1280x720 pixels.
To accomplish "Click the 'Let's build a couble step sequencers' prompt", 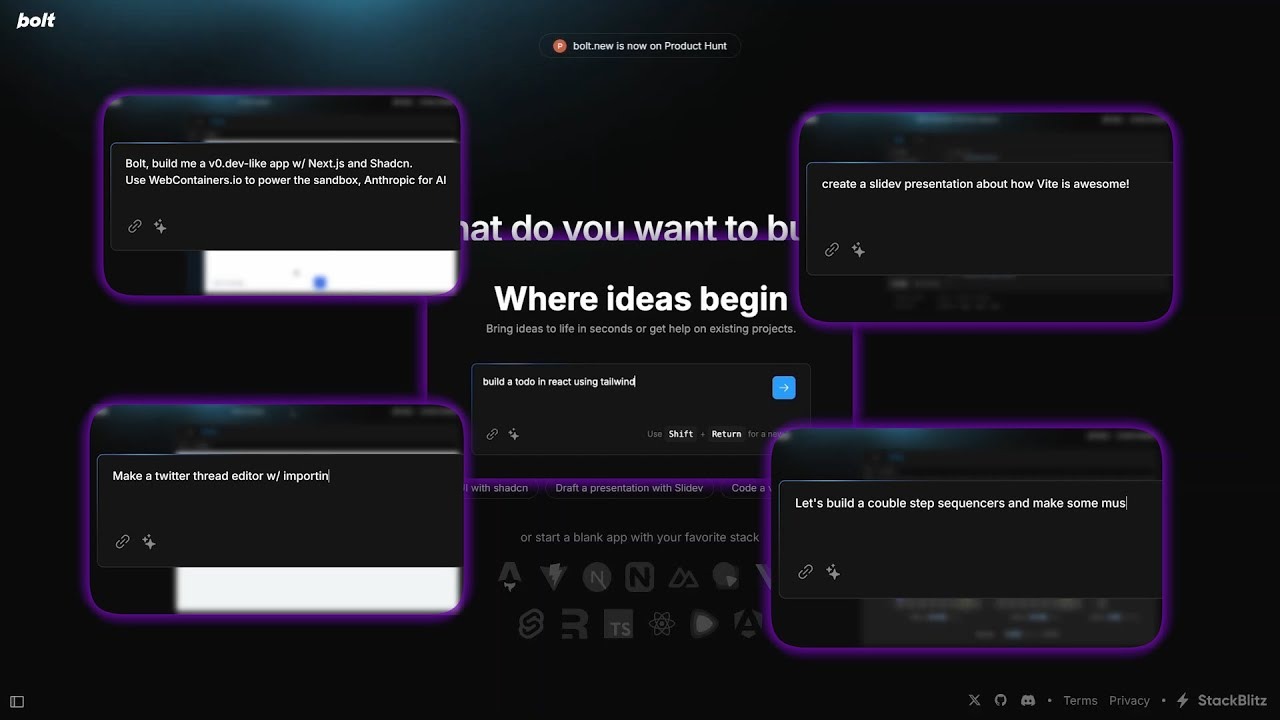I will (961, 503).
